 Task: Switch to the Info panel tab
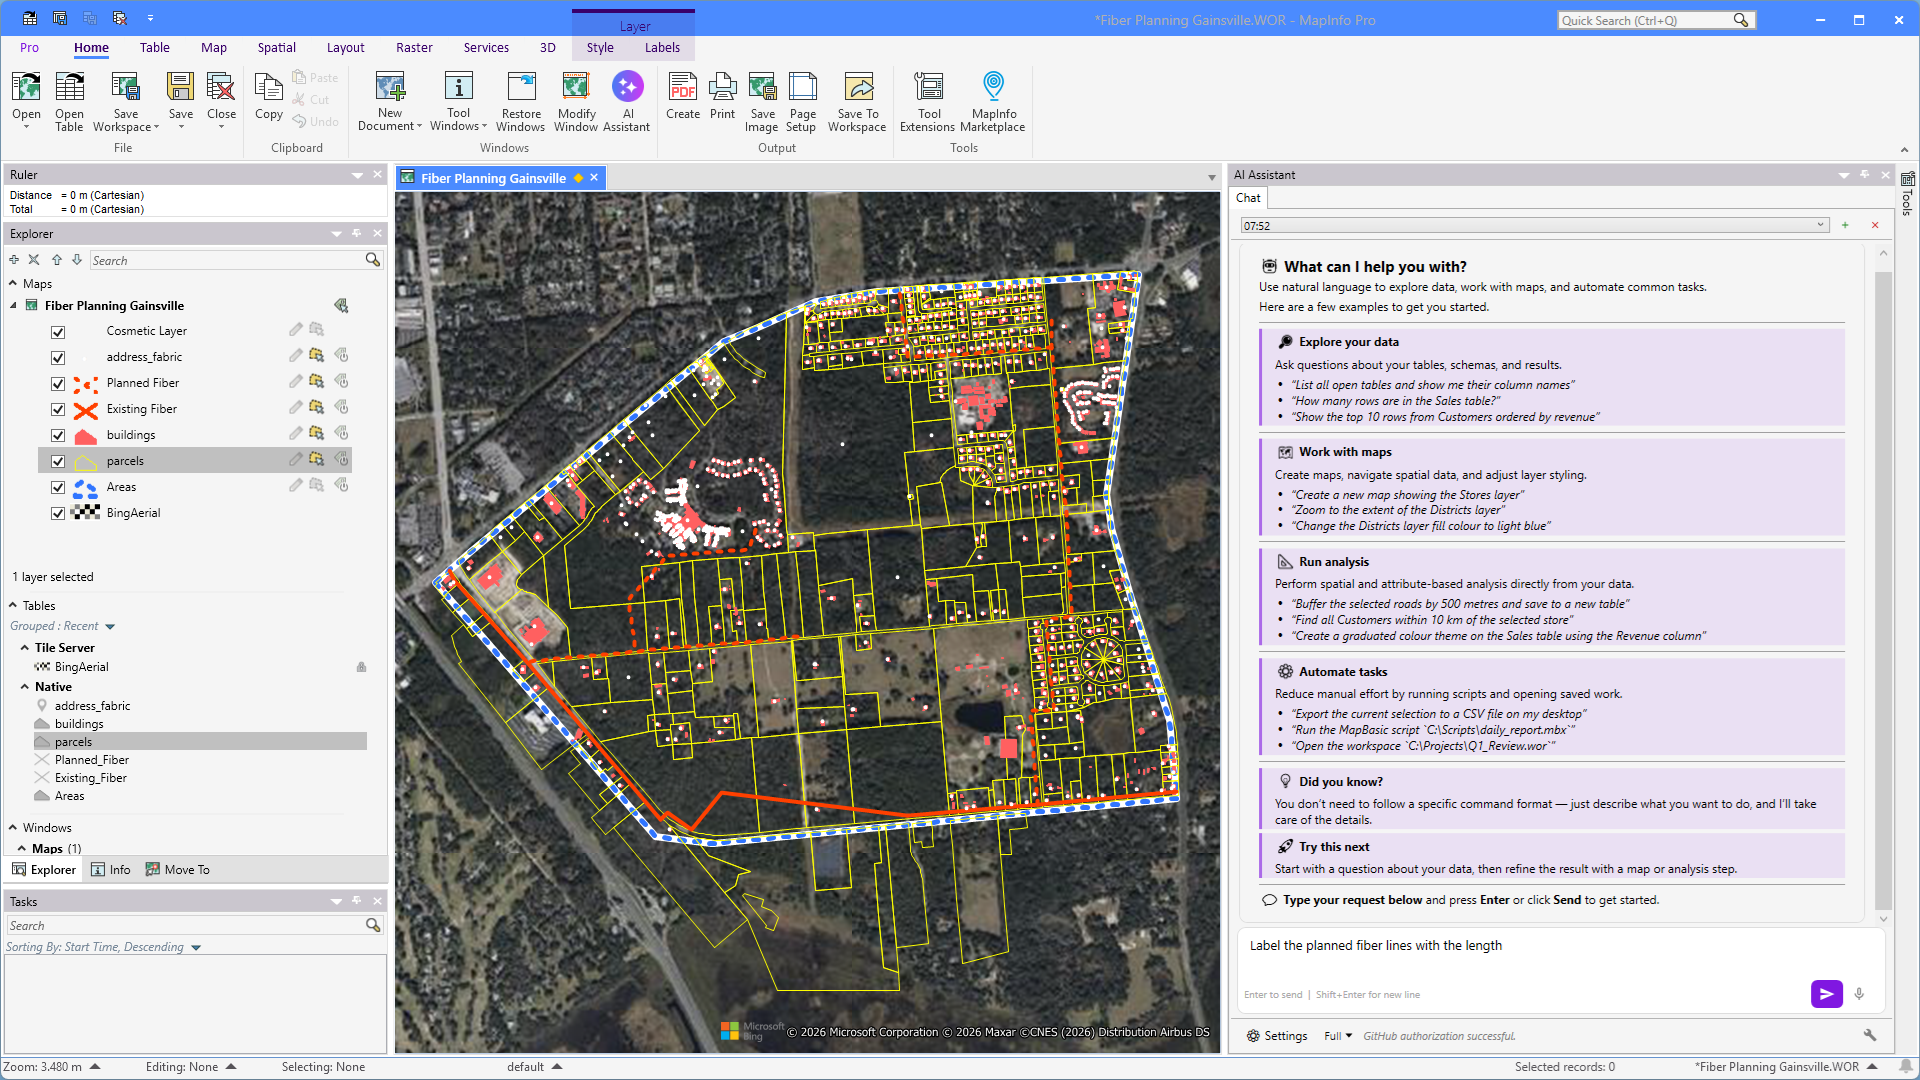tap(111, 870)
